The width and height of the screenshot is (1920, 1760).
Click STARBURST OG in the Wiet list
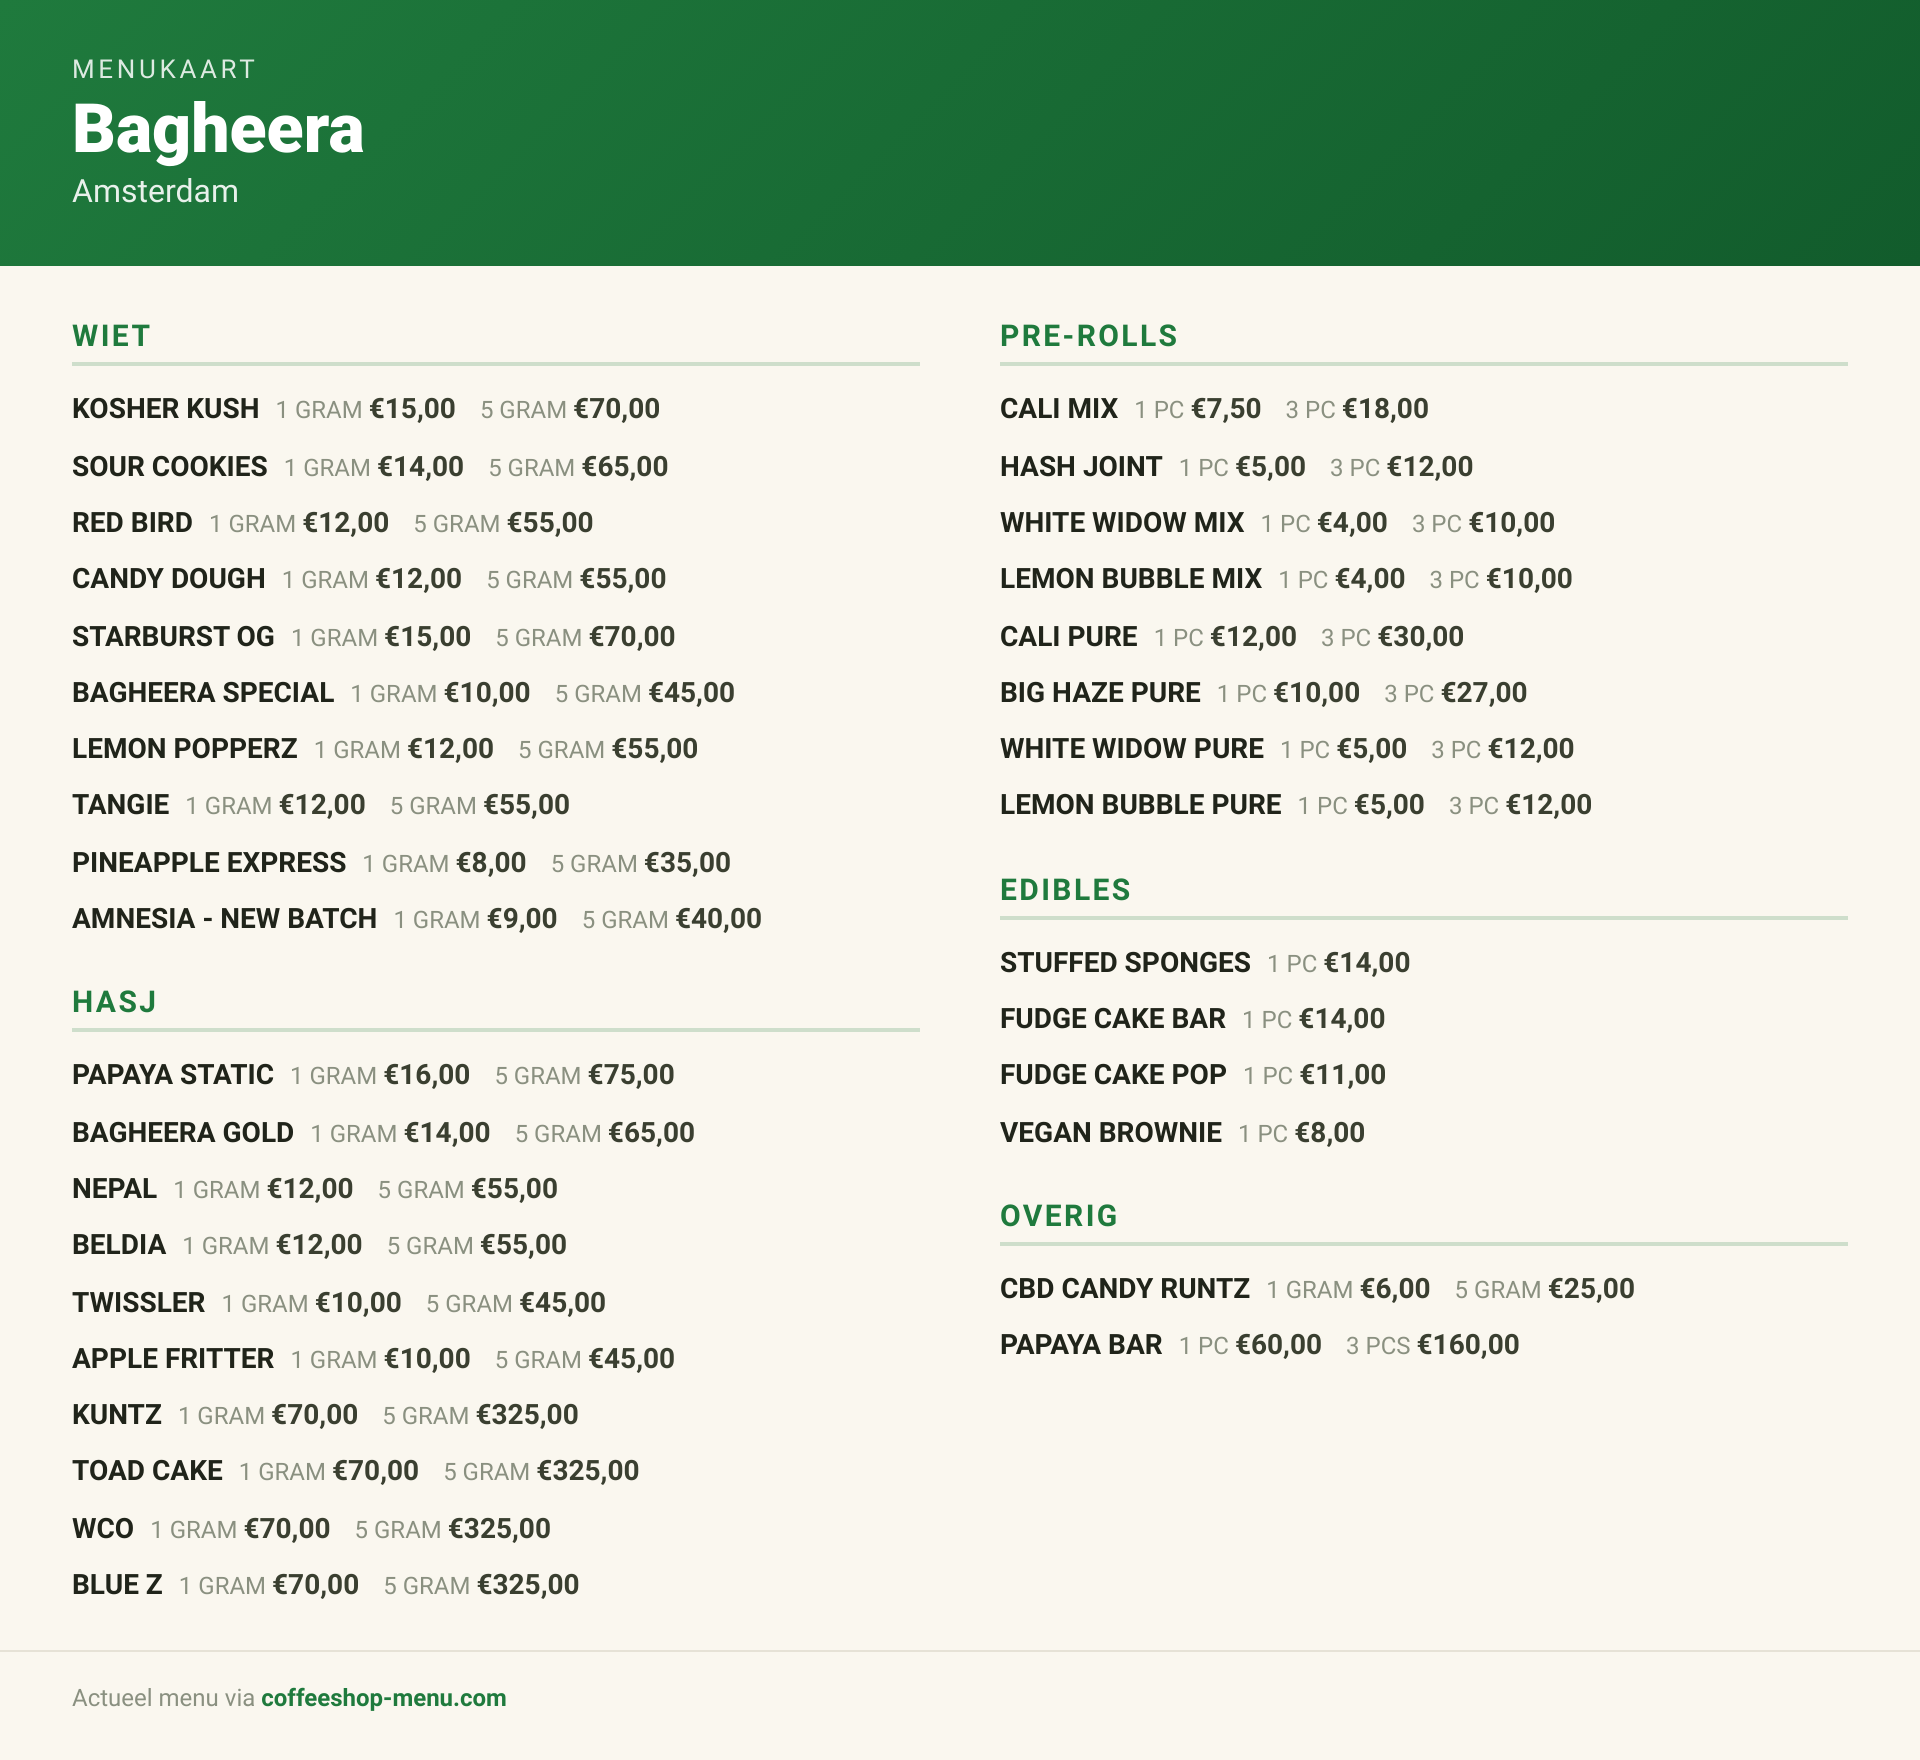coord(173,637)
